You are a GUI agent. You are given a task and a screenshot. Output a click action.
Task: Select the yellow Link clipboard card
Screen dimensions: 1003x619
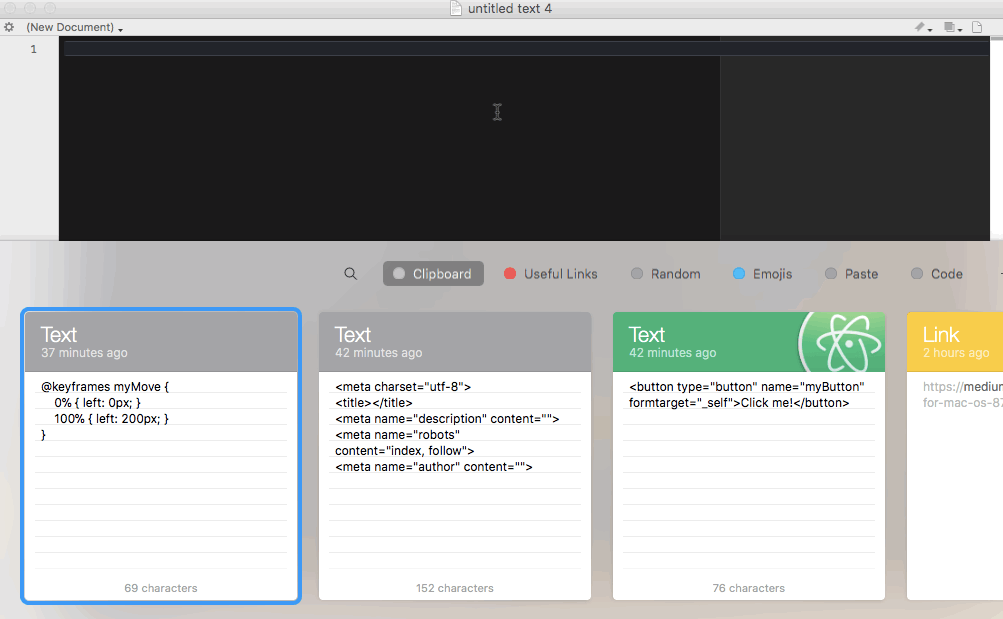(x=955, y=456)
